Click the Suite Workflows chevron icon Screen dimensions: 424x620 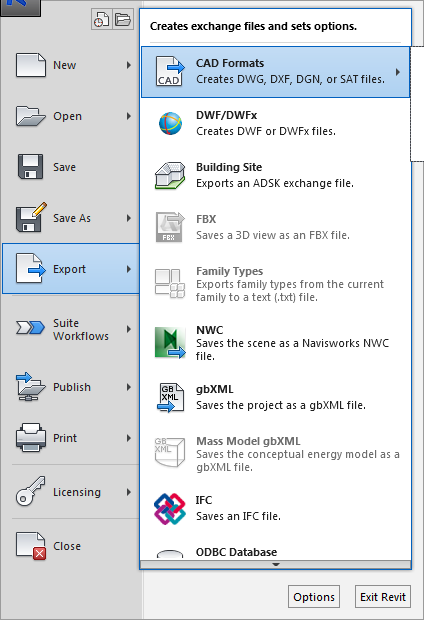pyautogui.click(x=30, y=328)
